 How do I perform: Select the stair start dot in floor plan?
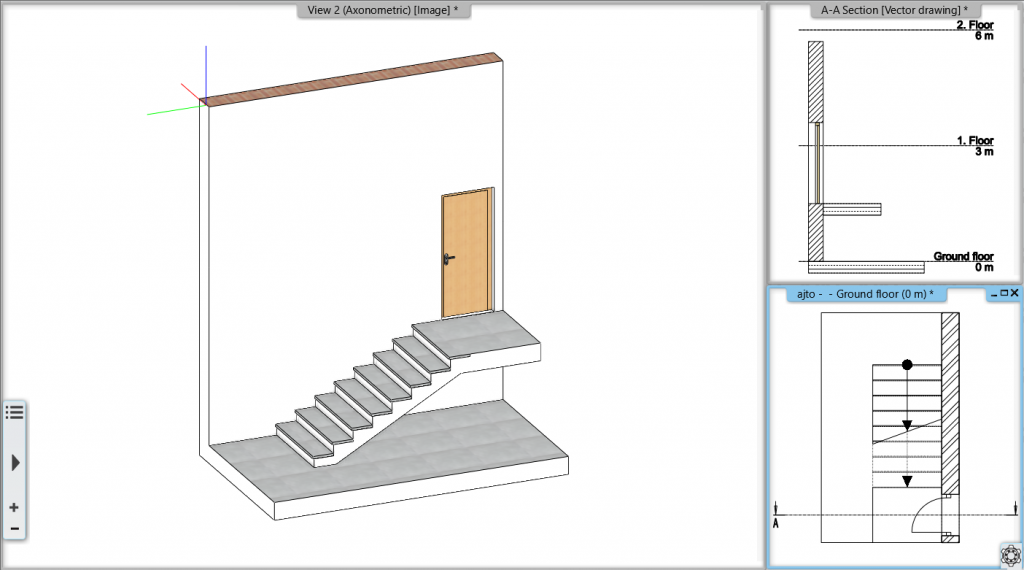[907, 365]
